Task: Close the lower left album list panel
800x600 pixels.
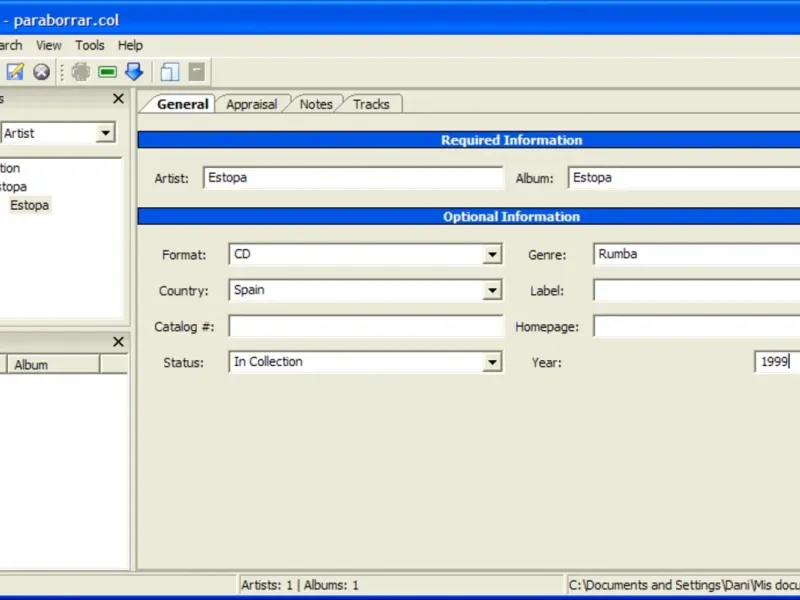Action: [x=118, y=342]
